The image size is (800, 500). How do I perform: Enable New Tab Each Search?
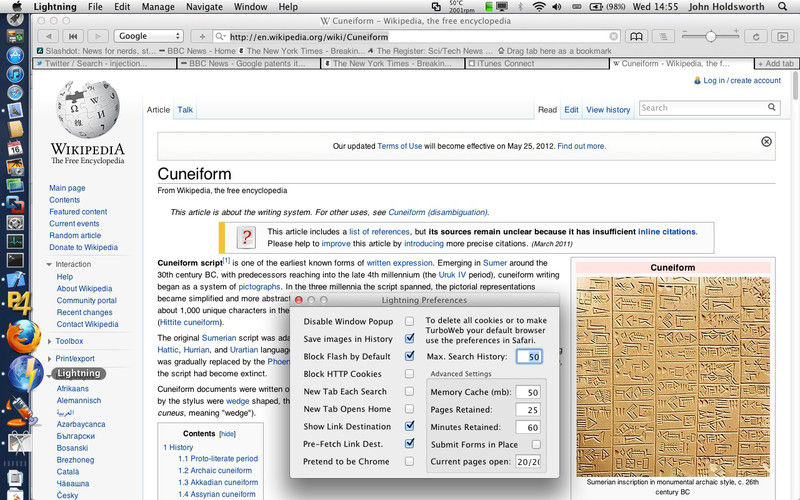(409, 391)
